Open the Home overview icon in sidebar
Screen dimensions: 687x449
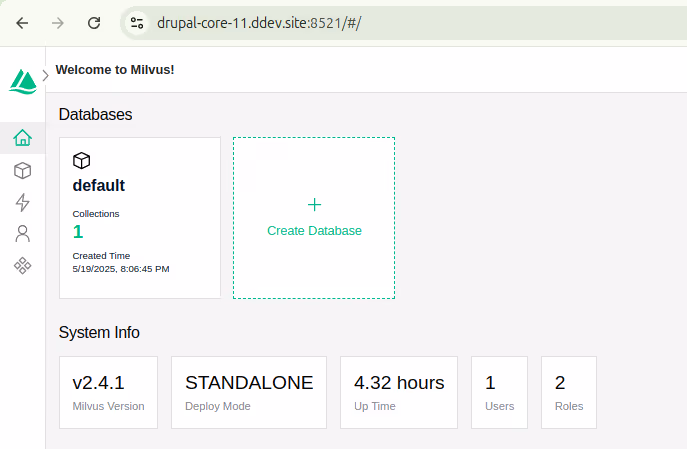coord(22,138)
